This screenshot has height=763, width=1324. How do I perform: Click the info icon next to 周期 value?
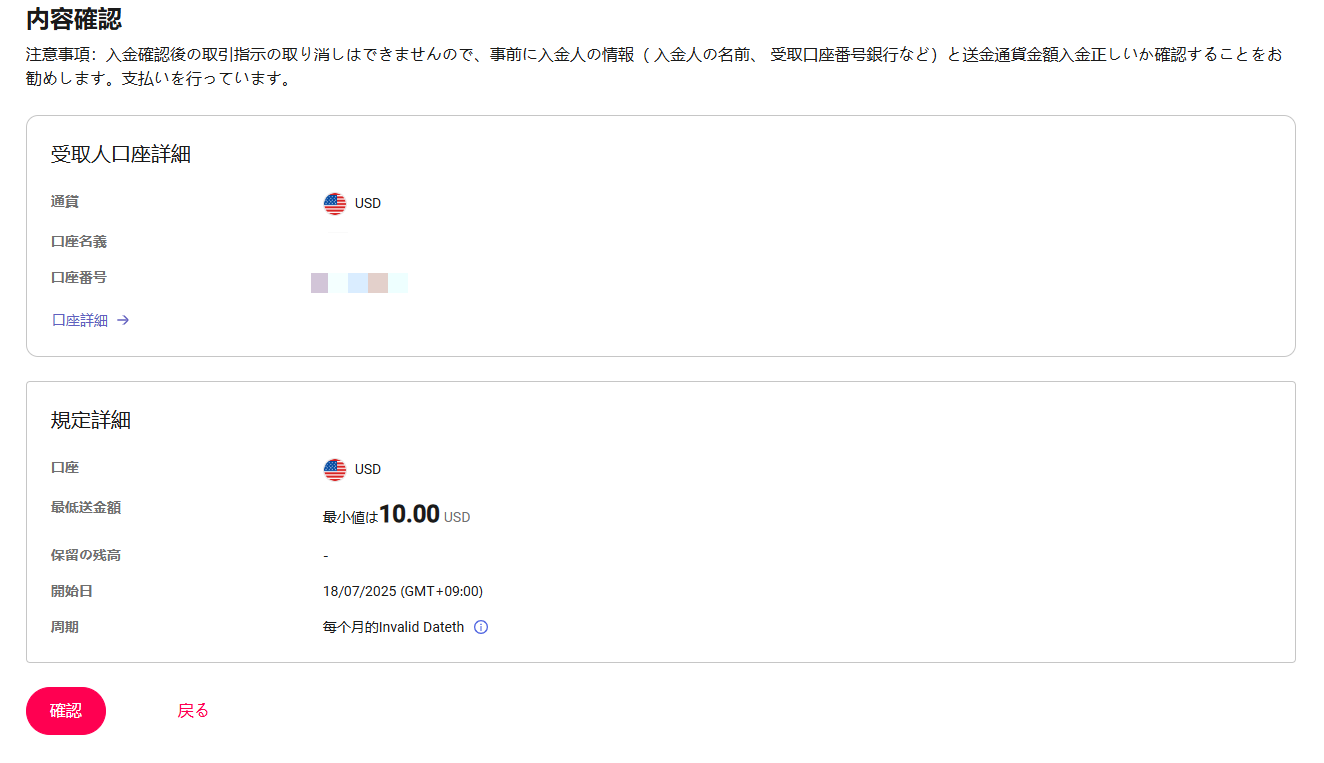tap(481, 628)
